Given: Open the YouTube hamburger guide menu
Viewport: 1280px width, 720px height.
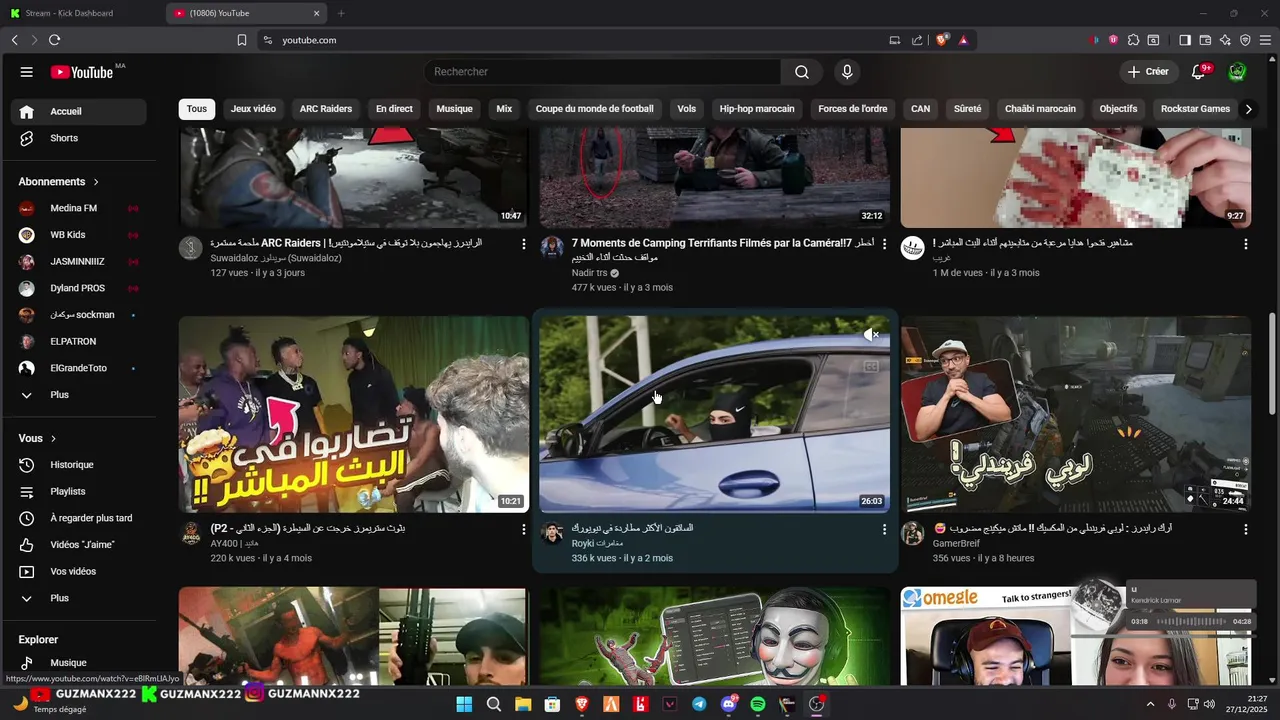Looking at the screenshot, I should [x=27, y=72].
